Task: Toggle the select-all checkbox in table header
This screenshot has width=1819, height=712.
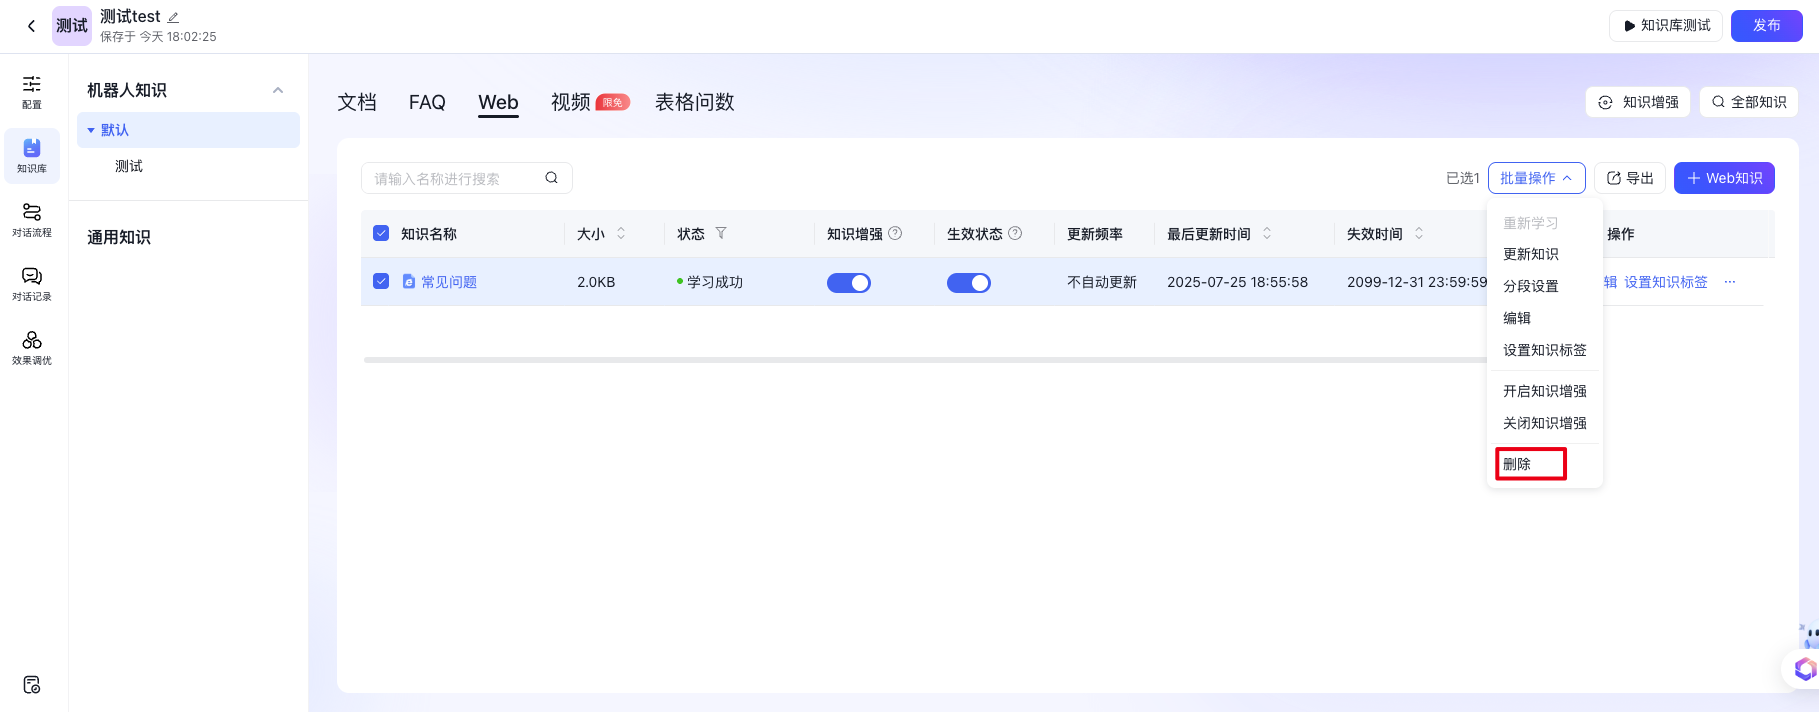Action: coord(381,233)
